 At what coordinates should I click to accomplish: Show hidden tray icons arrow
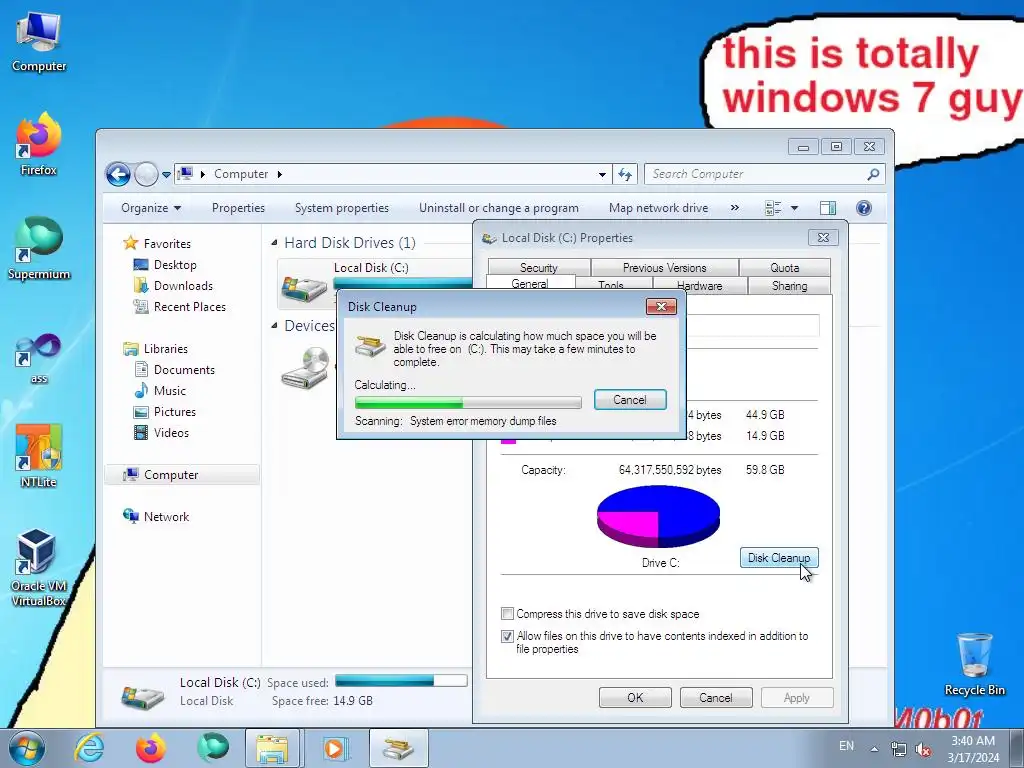tap(874, 748)
